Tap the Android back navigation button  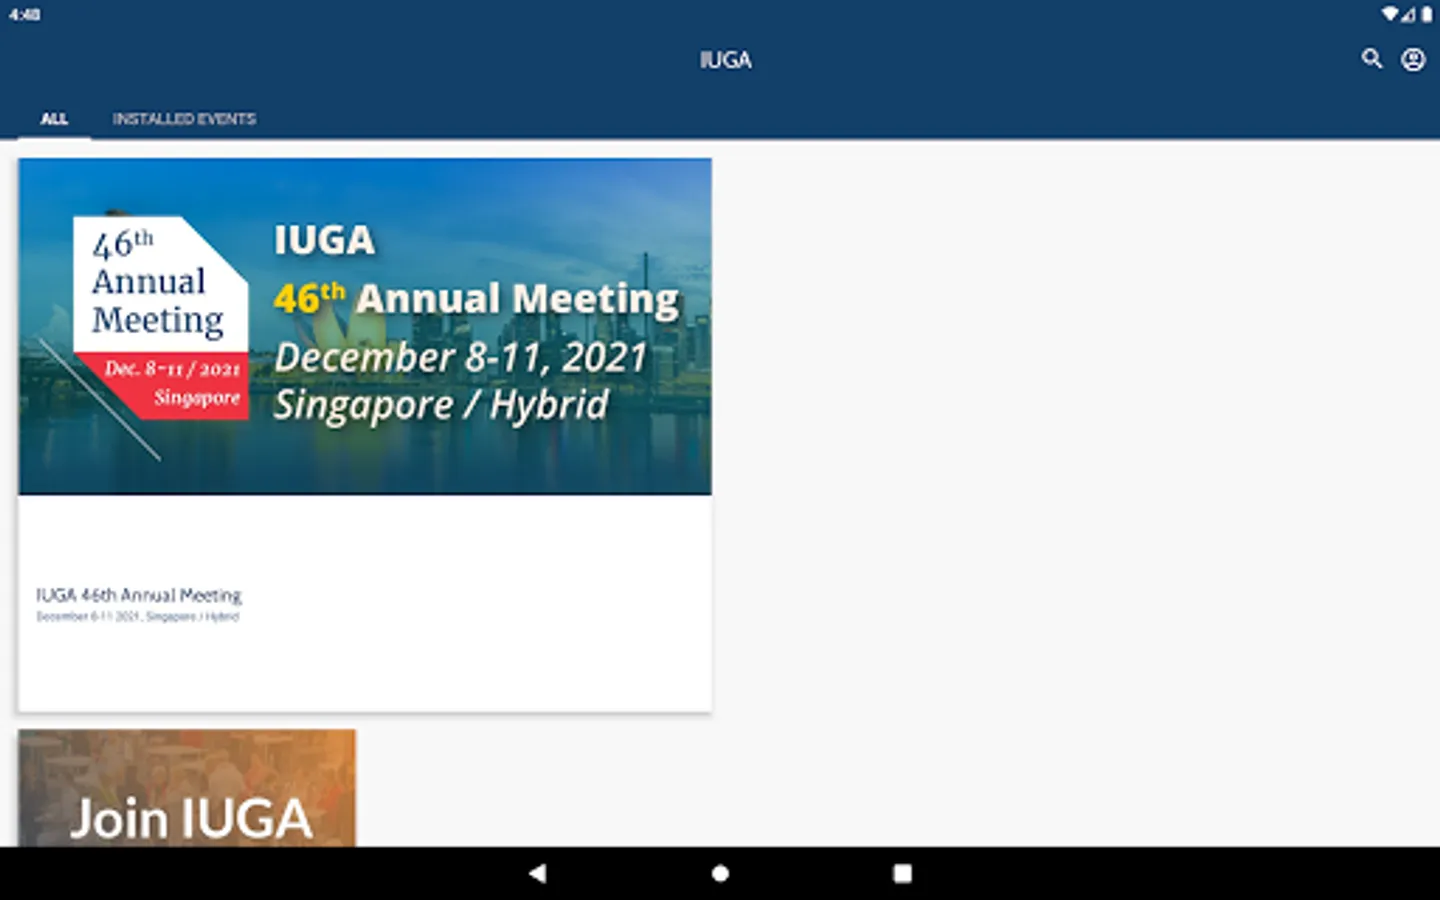pyautogui.click(x=538, y=873)
